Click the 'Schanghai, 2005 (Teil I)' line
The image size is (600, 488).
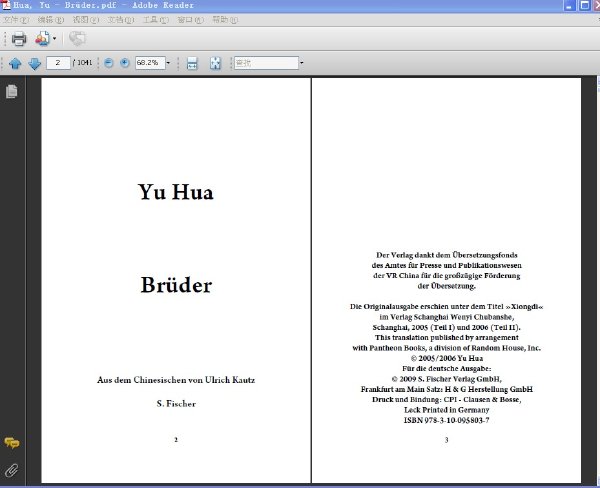(447, 327)
